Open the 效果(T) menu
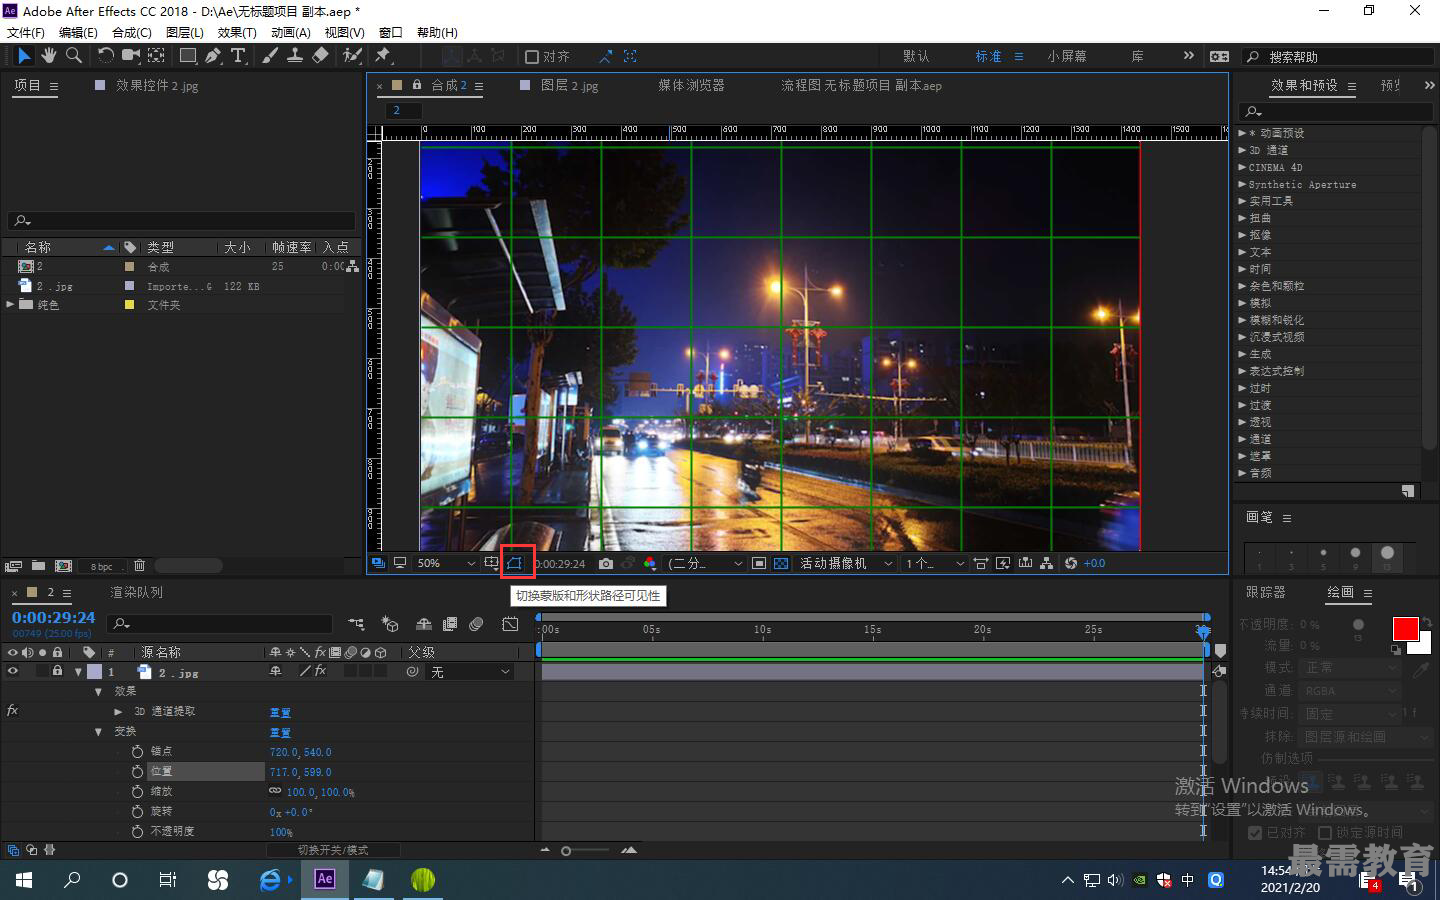1440x900 pixels. pos(237,32)
